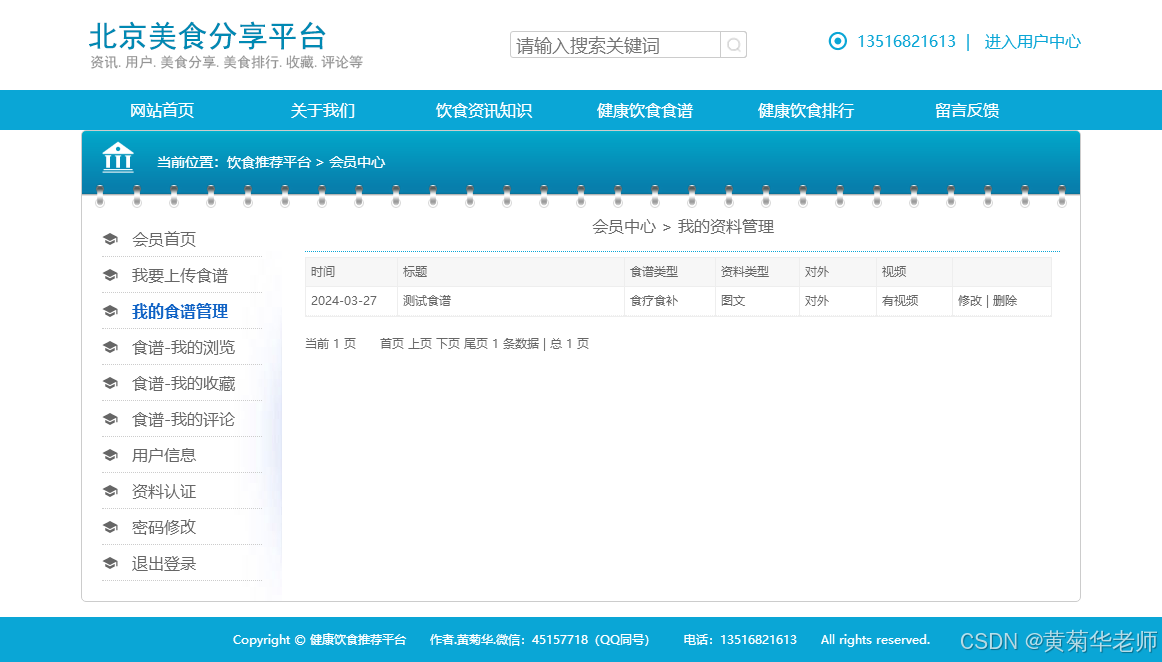The image size is (1162, 662).
Task: Click the icon next to 密码修改
Action: click(x=110, y=526)
